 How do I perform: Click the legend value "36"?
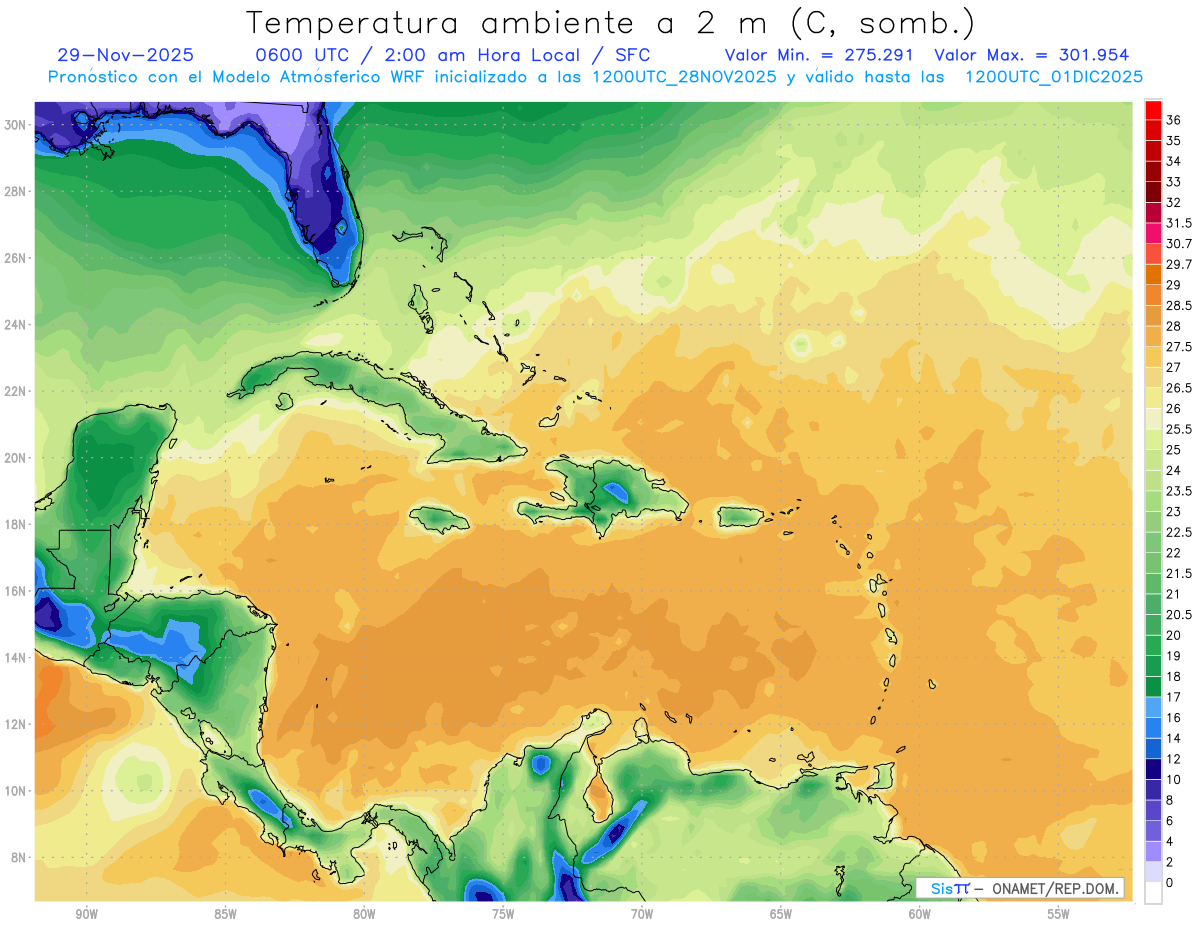tap(1174, 121)
